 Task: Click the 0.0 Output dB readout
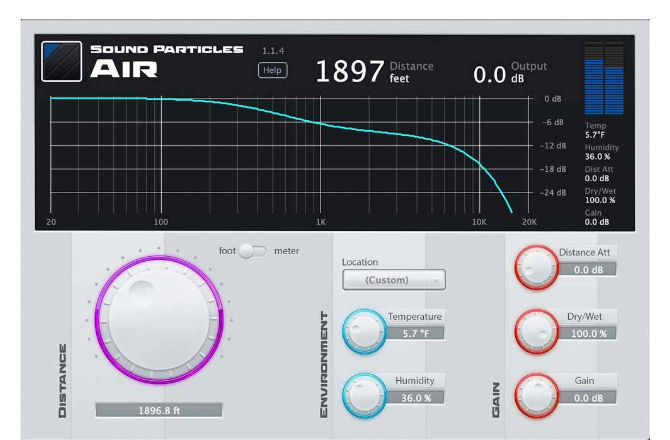pos(510,72)
